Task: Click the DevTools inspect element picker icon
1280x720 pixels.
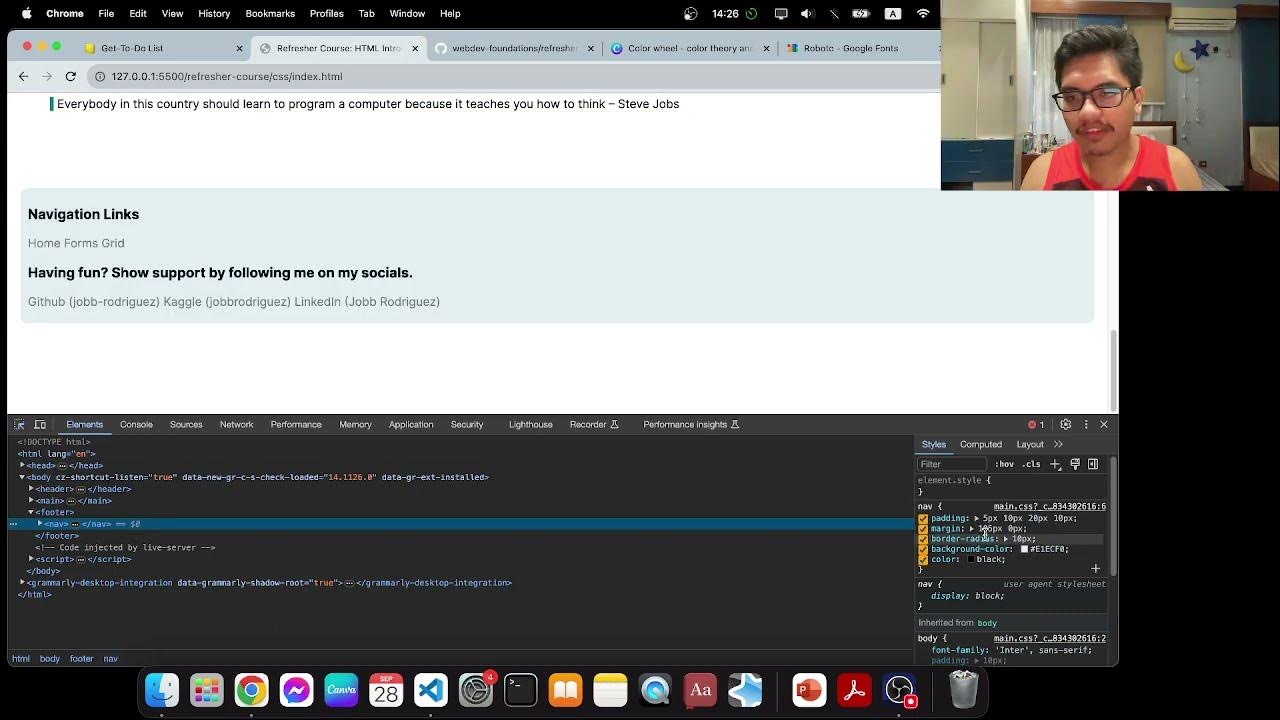Action: (x=21, y=425)
